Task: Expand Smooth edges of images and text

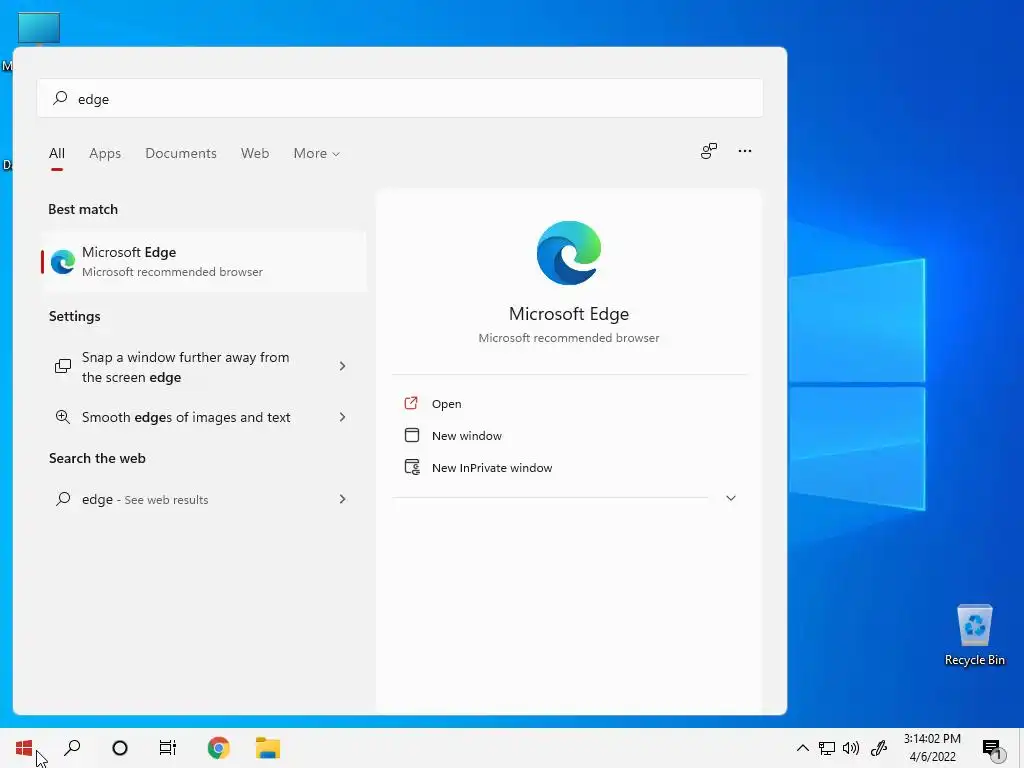Action: pos(342,417)
